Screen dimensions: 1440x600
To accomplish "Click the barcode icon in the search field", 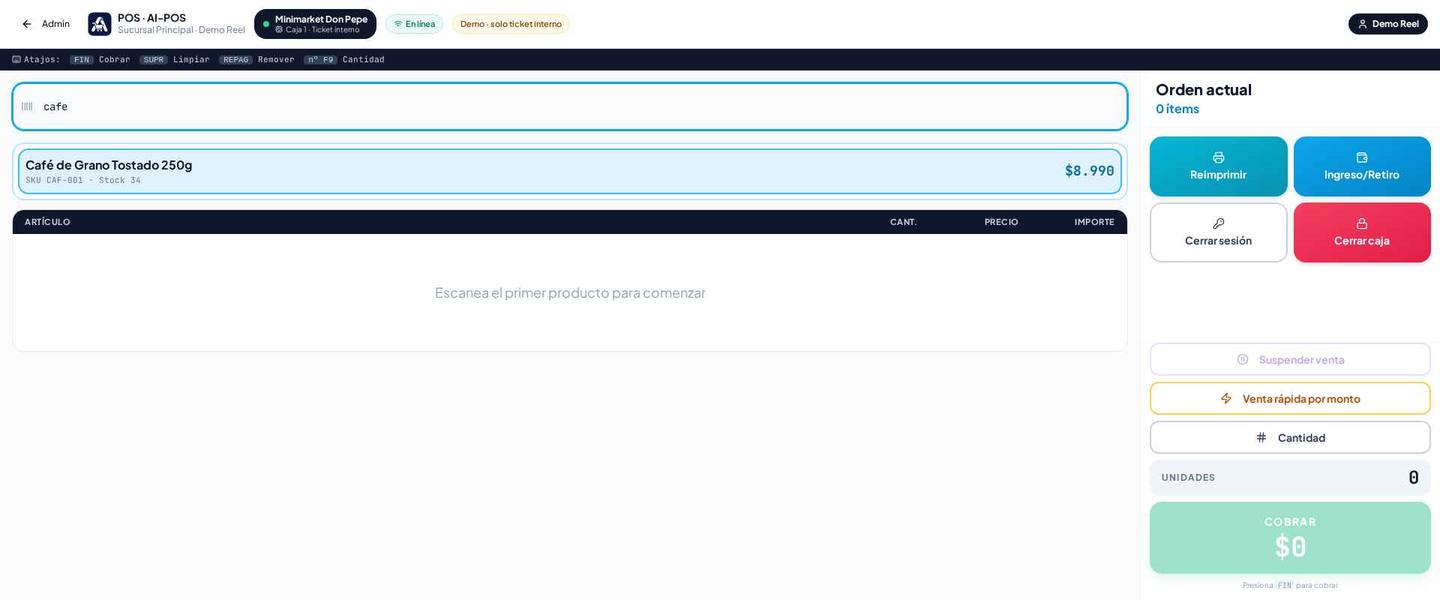I will 27,107.
